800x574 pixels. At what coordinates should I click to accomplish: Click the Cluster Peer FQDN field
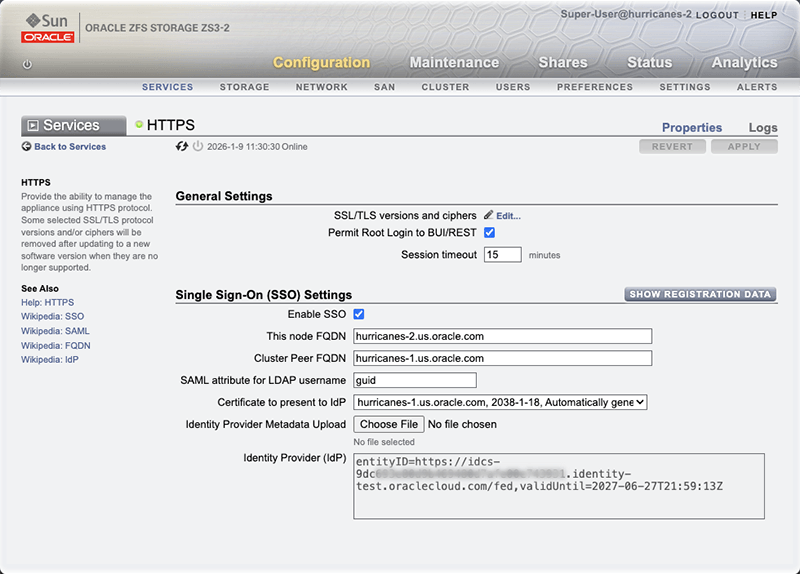pos(503,358)
